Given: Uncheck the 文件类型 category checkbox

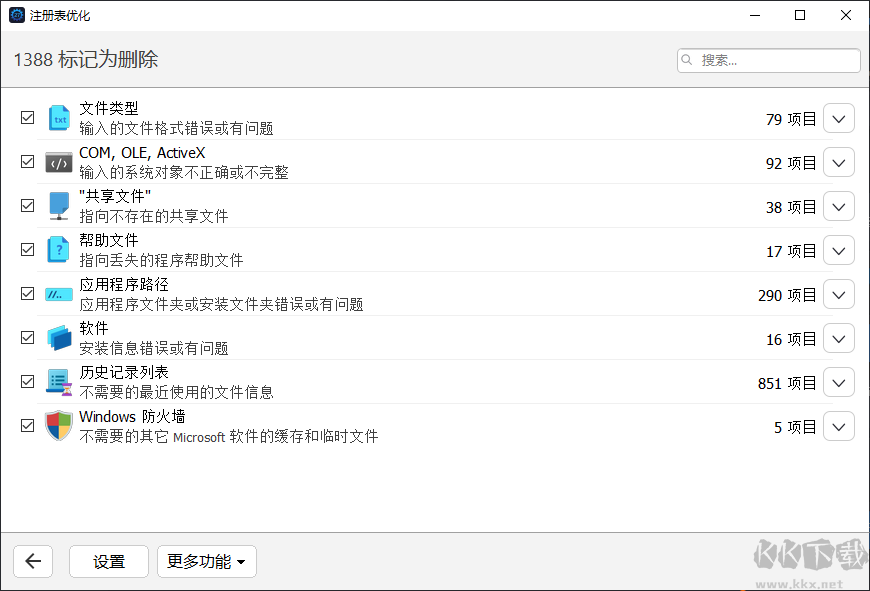Looking at the screenshot, I should [27, 117].
